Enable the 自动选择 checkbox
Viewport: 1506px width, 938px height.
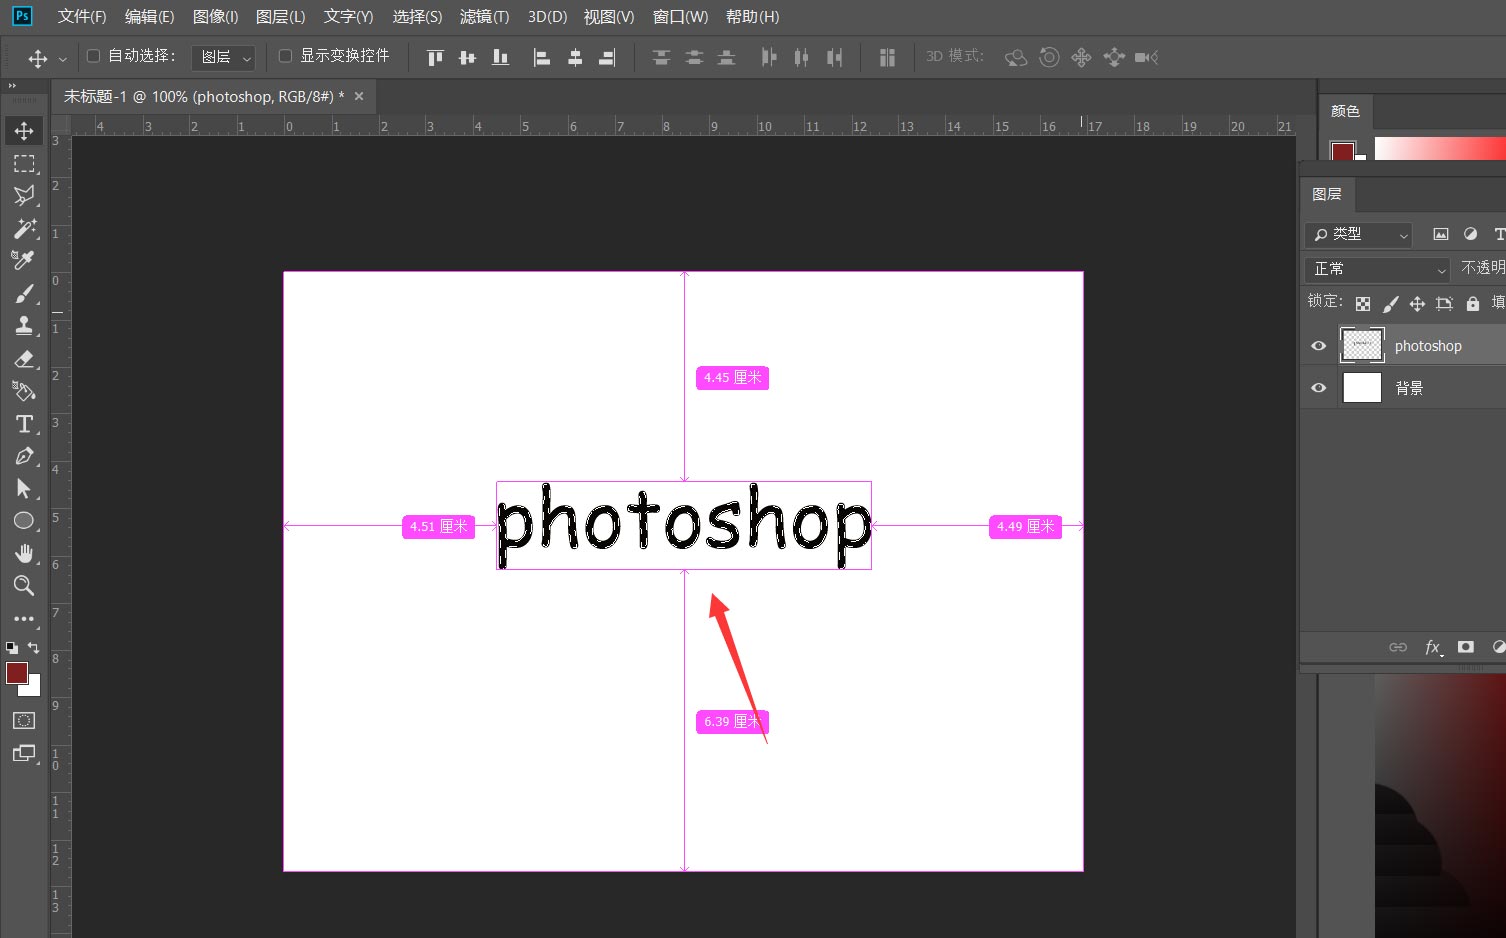click(94, 56)
